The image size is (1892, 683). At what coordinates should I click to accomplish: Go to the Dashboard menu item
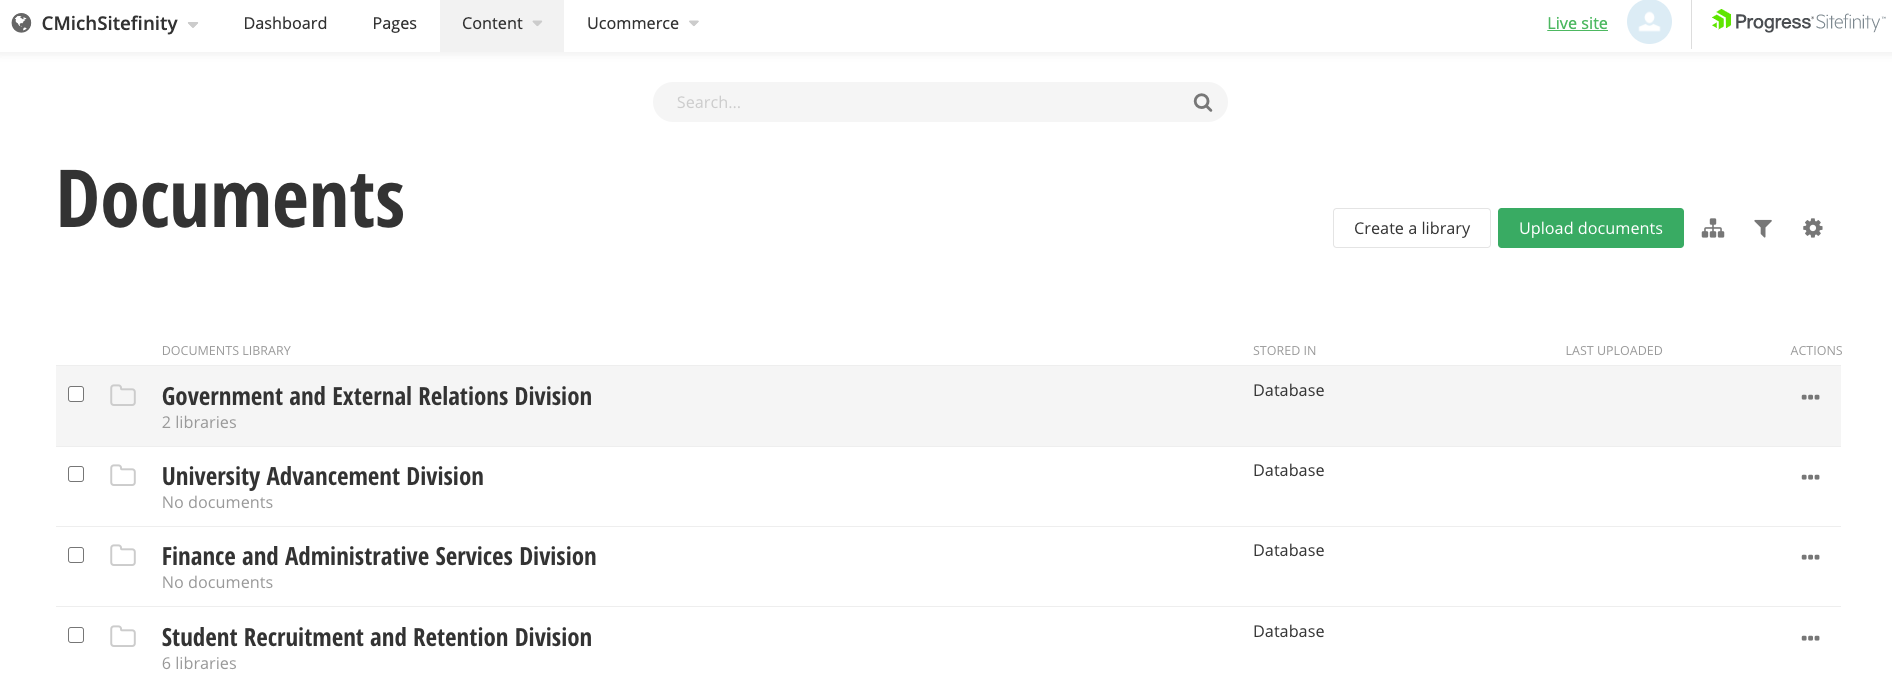pyautogui.click(x=285, y=23)
